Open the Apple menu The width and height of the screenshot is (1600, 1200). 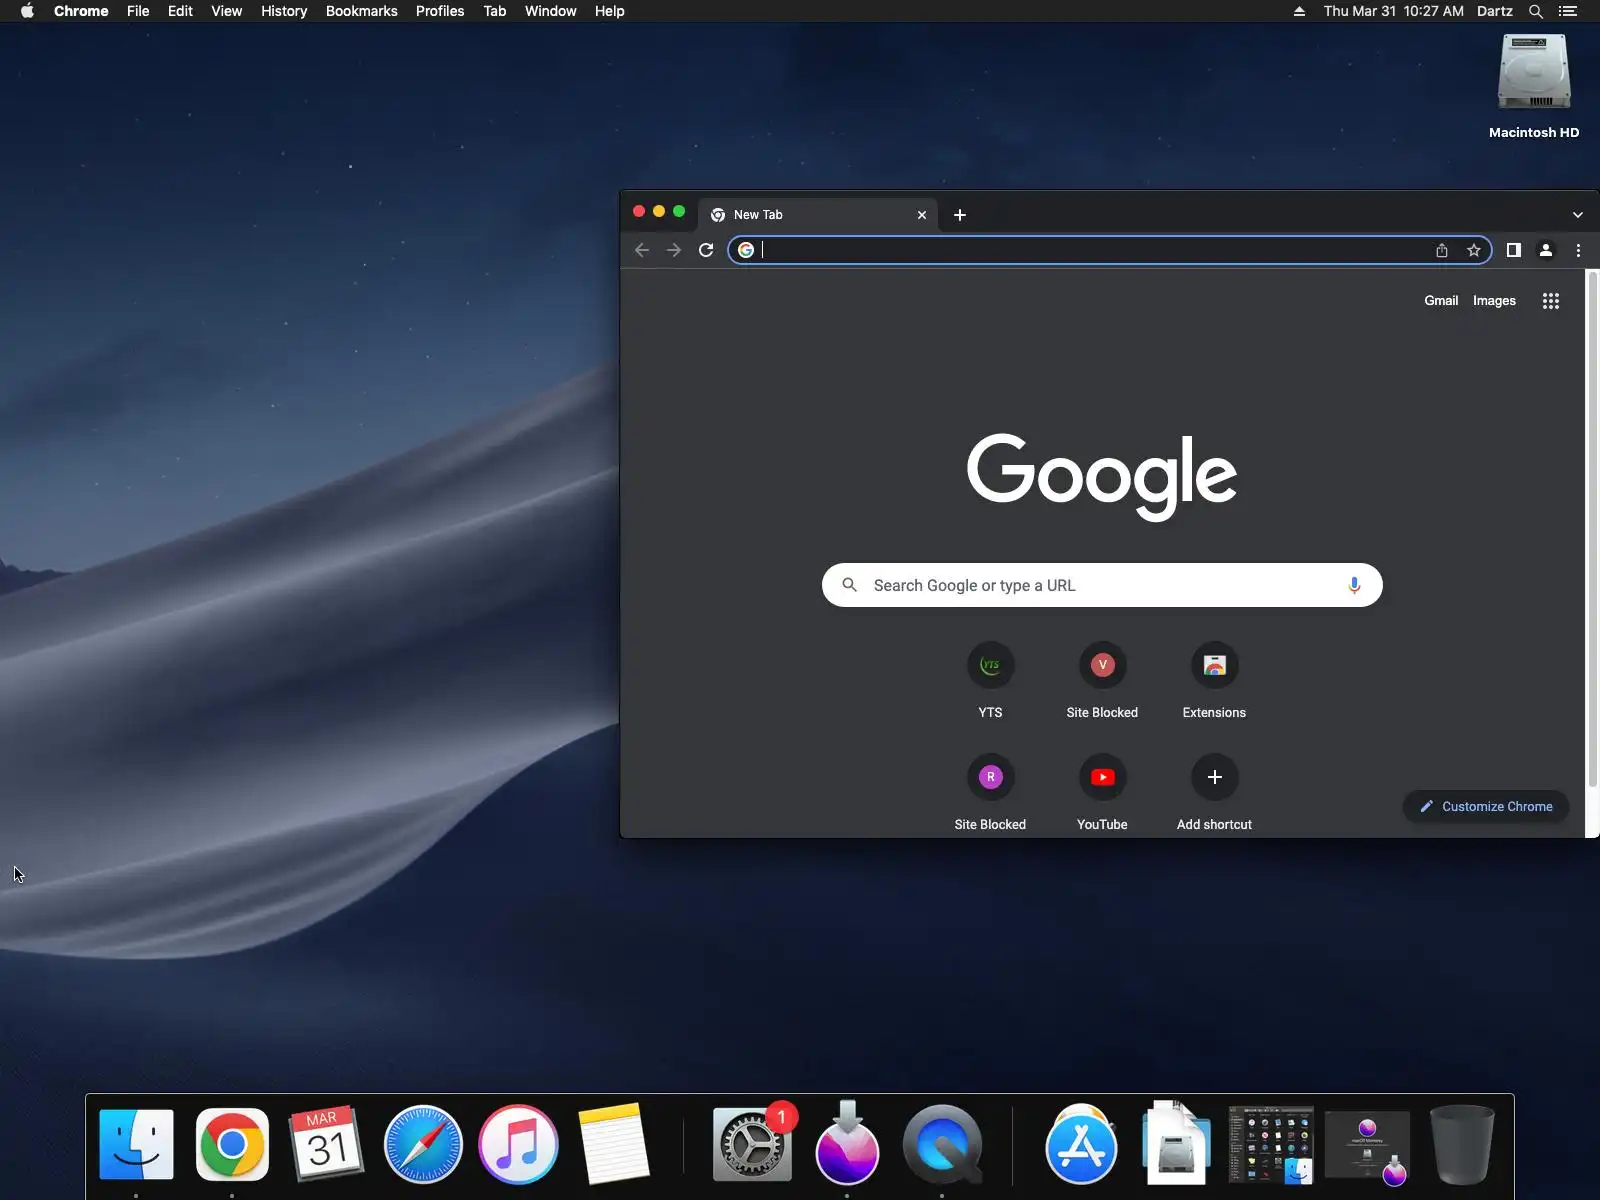(27, 11)
